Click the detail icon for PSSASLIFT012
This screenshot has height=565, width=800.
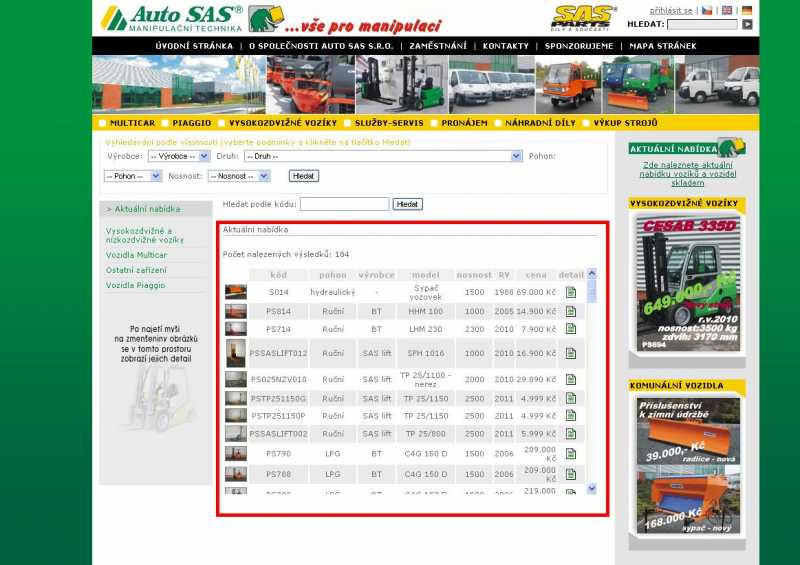570,353
